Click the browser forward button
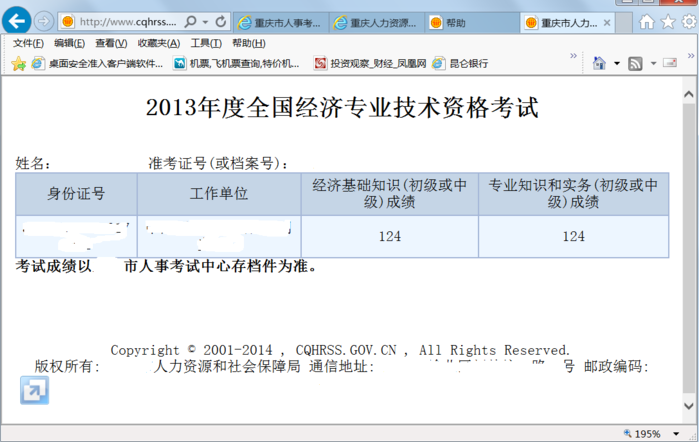The height and width of the screenshot is (442, 700). click(44, 21)
